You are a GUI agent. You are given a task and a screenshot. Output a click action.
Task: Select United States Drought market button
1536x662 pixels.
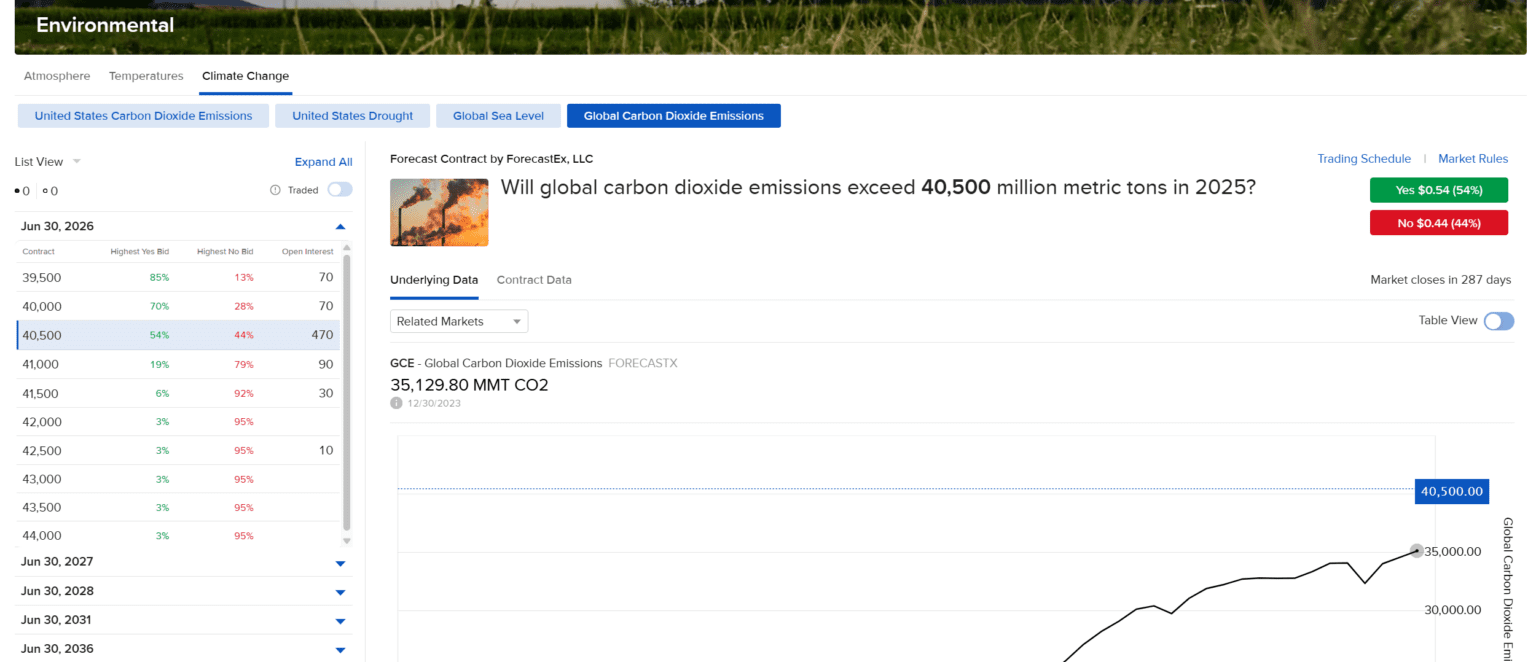(352, 116)
